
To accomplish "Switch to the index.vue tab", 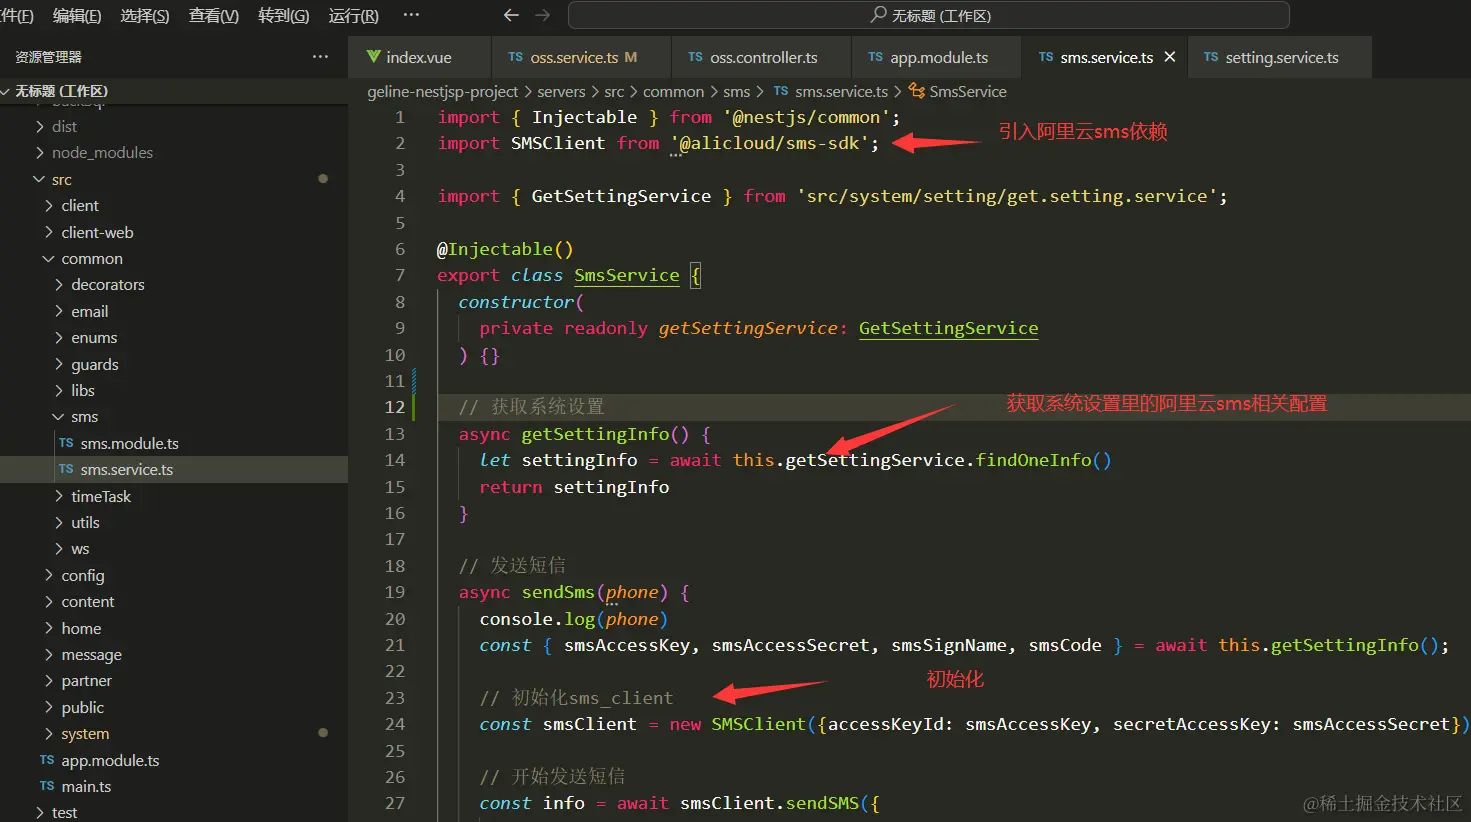I will tap(420, 57).
